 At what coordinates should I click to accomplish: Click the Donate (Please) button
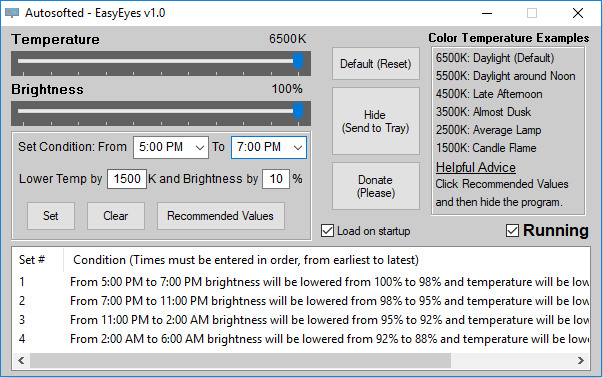pyautogui.click(x=376, y=186)
